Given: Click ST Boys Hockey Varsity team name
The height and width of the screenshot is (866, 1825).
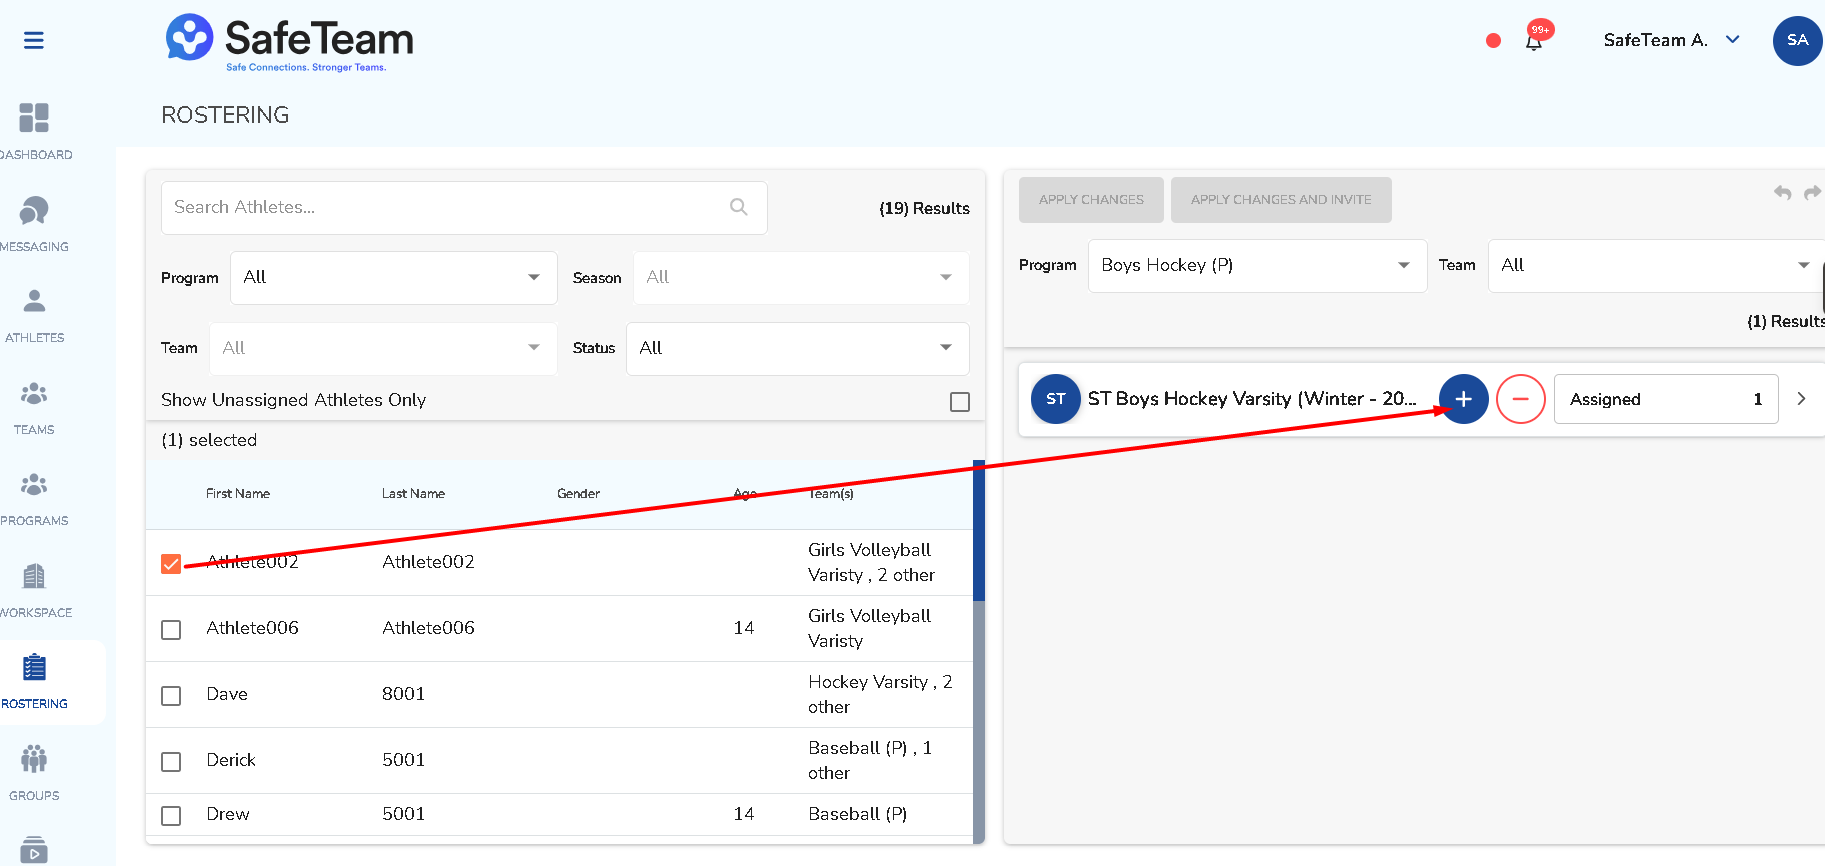Looking at the screenshot, I should click(x=1252, y=399).
